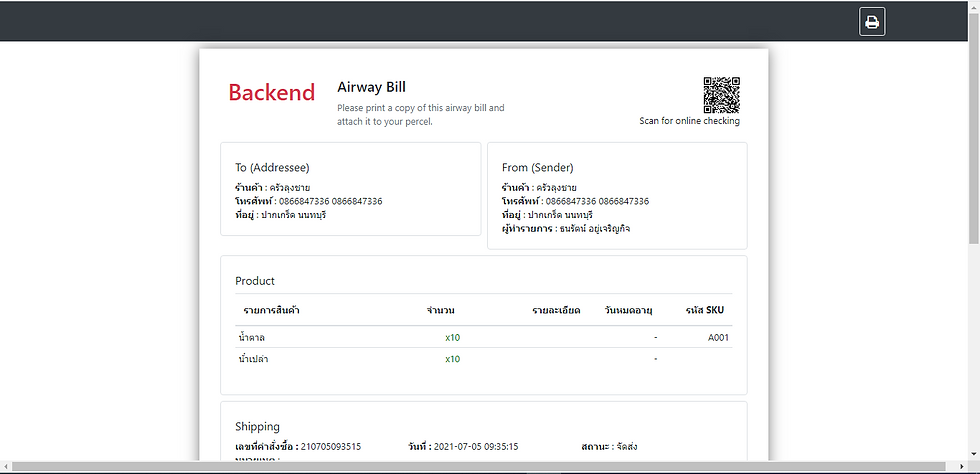This screenshot has width=980, height=474.
Task: Select the addressee phone number line
Action: [x=309, y=201]
